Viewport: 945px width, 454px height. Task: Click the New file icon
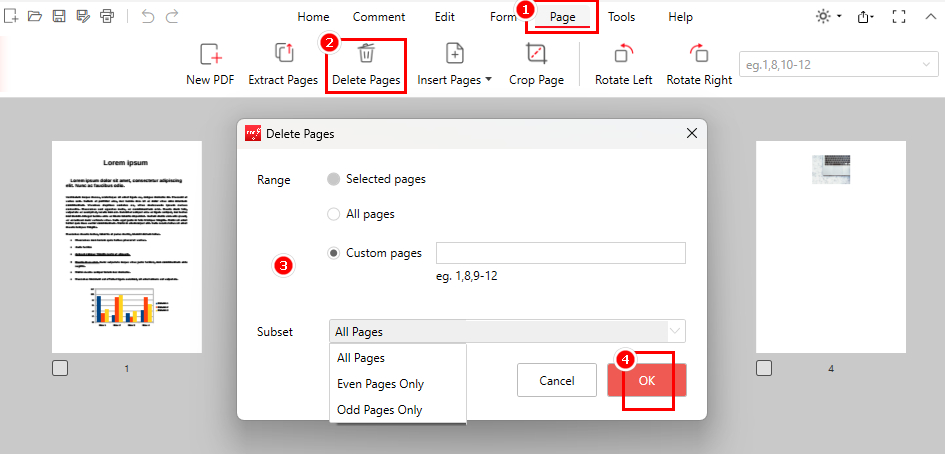[x=11, y=16]
